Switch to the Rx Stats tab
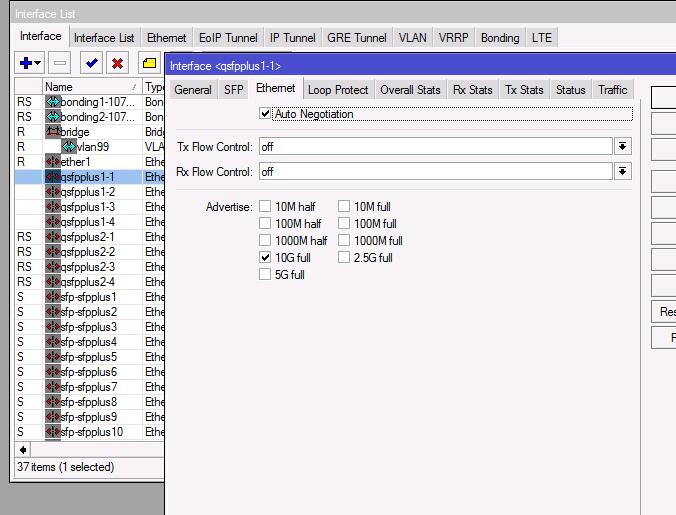Screen dimensions: 676x515 (x=473, y=90)
